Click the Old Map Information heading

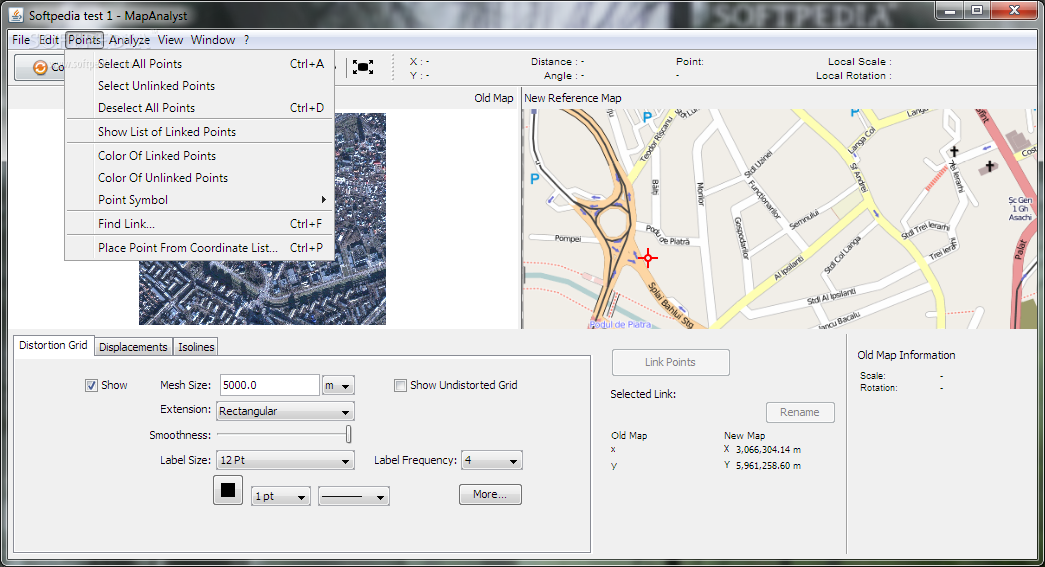coord(906,355)
